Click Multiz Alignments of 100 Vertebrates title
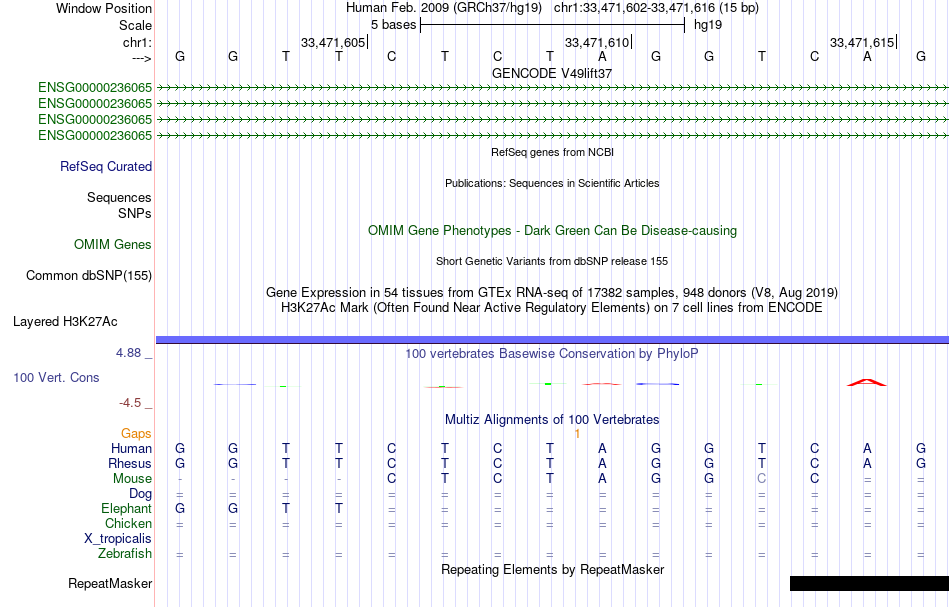Image resolution: width=950 pixels, height=607 pixels. tap(552, 419)
